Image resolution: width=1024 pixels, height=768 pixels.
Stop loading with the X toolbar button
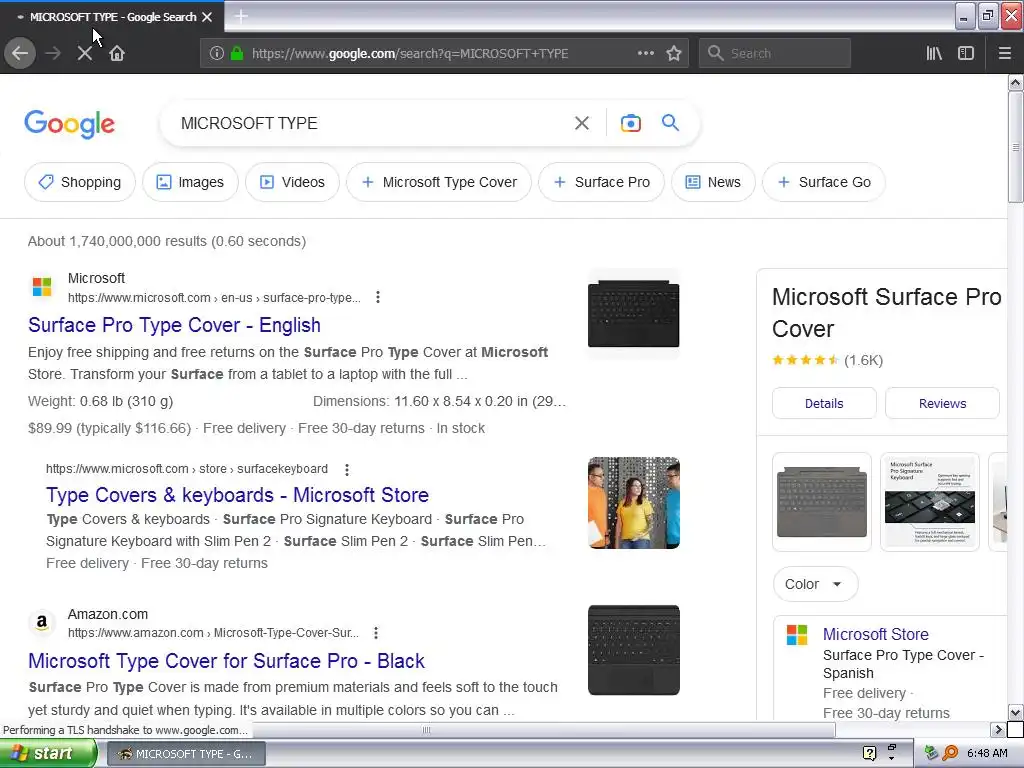(x=85, y=54)
